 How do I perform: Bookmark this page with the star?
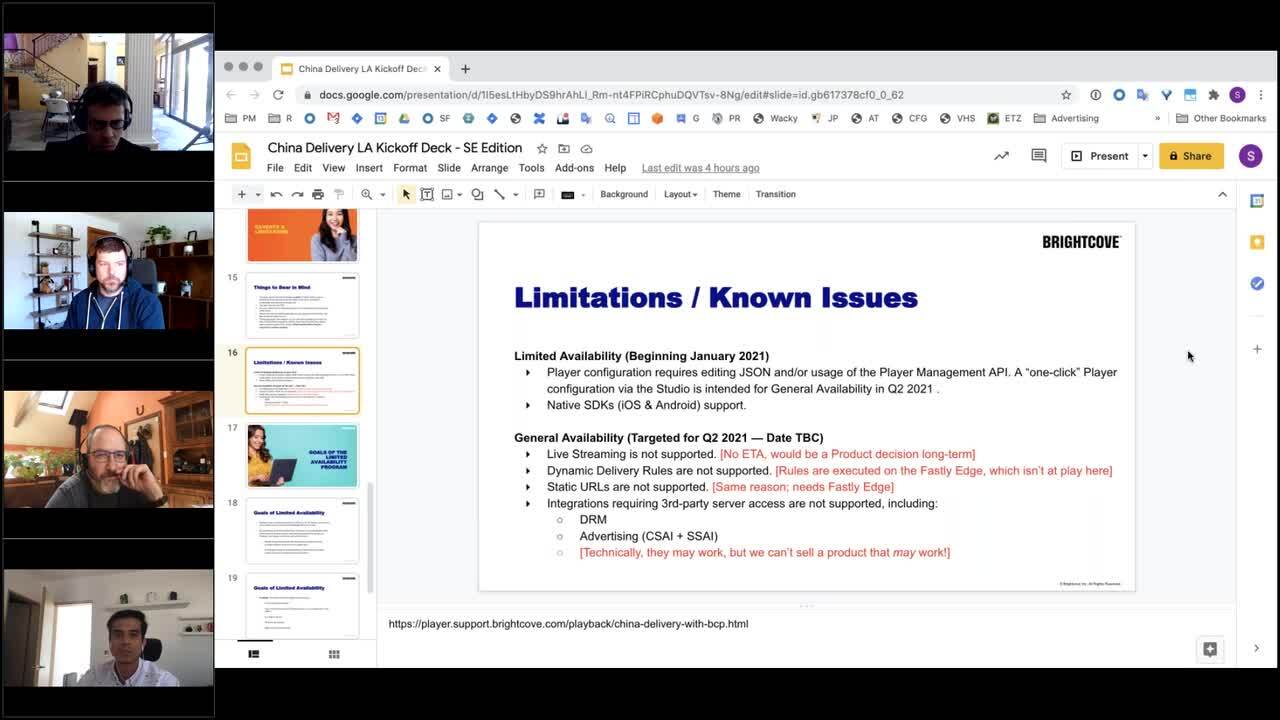click(1066, 95)
